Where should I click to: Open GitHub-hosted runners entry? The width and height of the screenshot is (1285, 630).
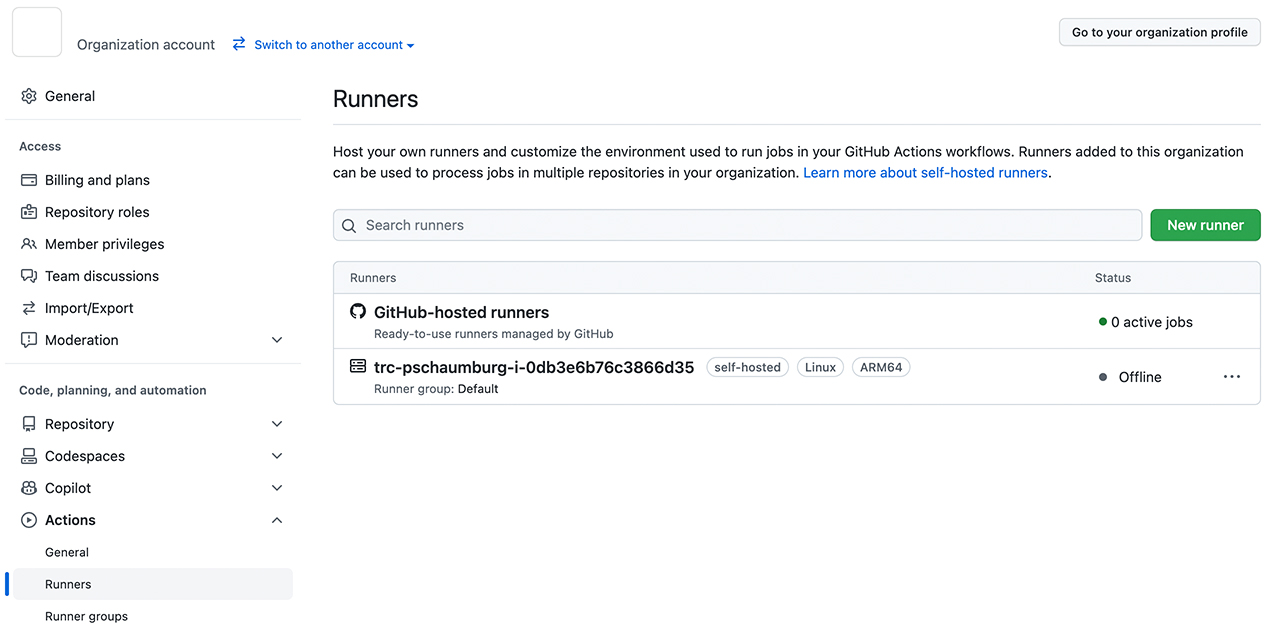461,312
